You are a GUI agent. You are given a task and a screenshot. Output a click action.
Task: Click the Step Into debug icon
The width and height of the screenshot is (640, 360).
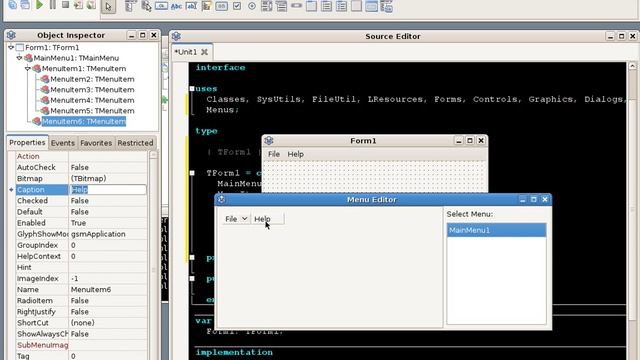[78, 5]
